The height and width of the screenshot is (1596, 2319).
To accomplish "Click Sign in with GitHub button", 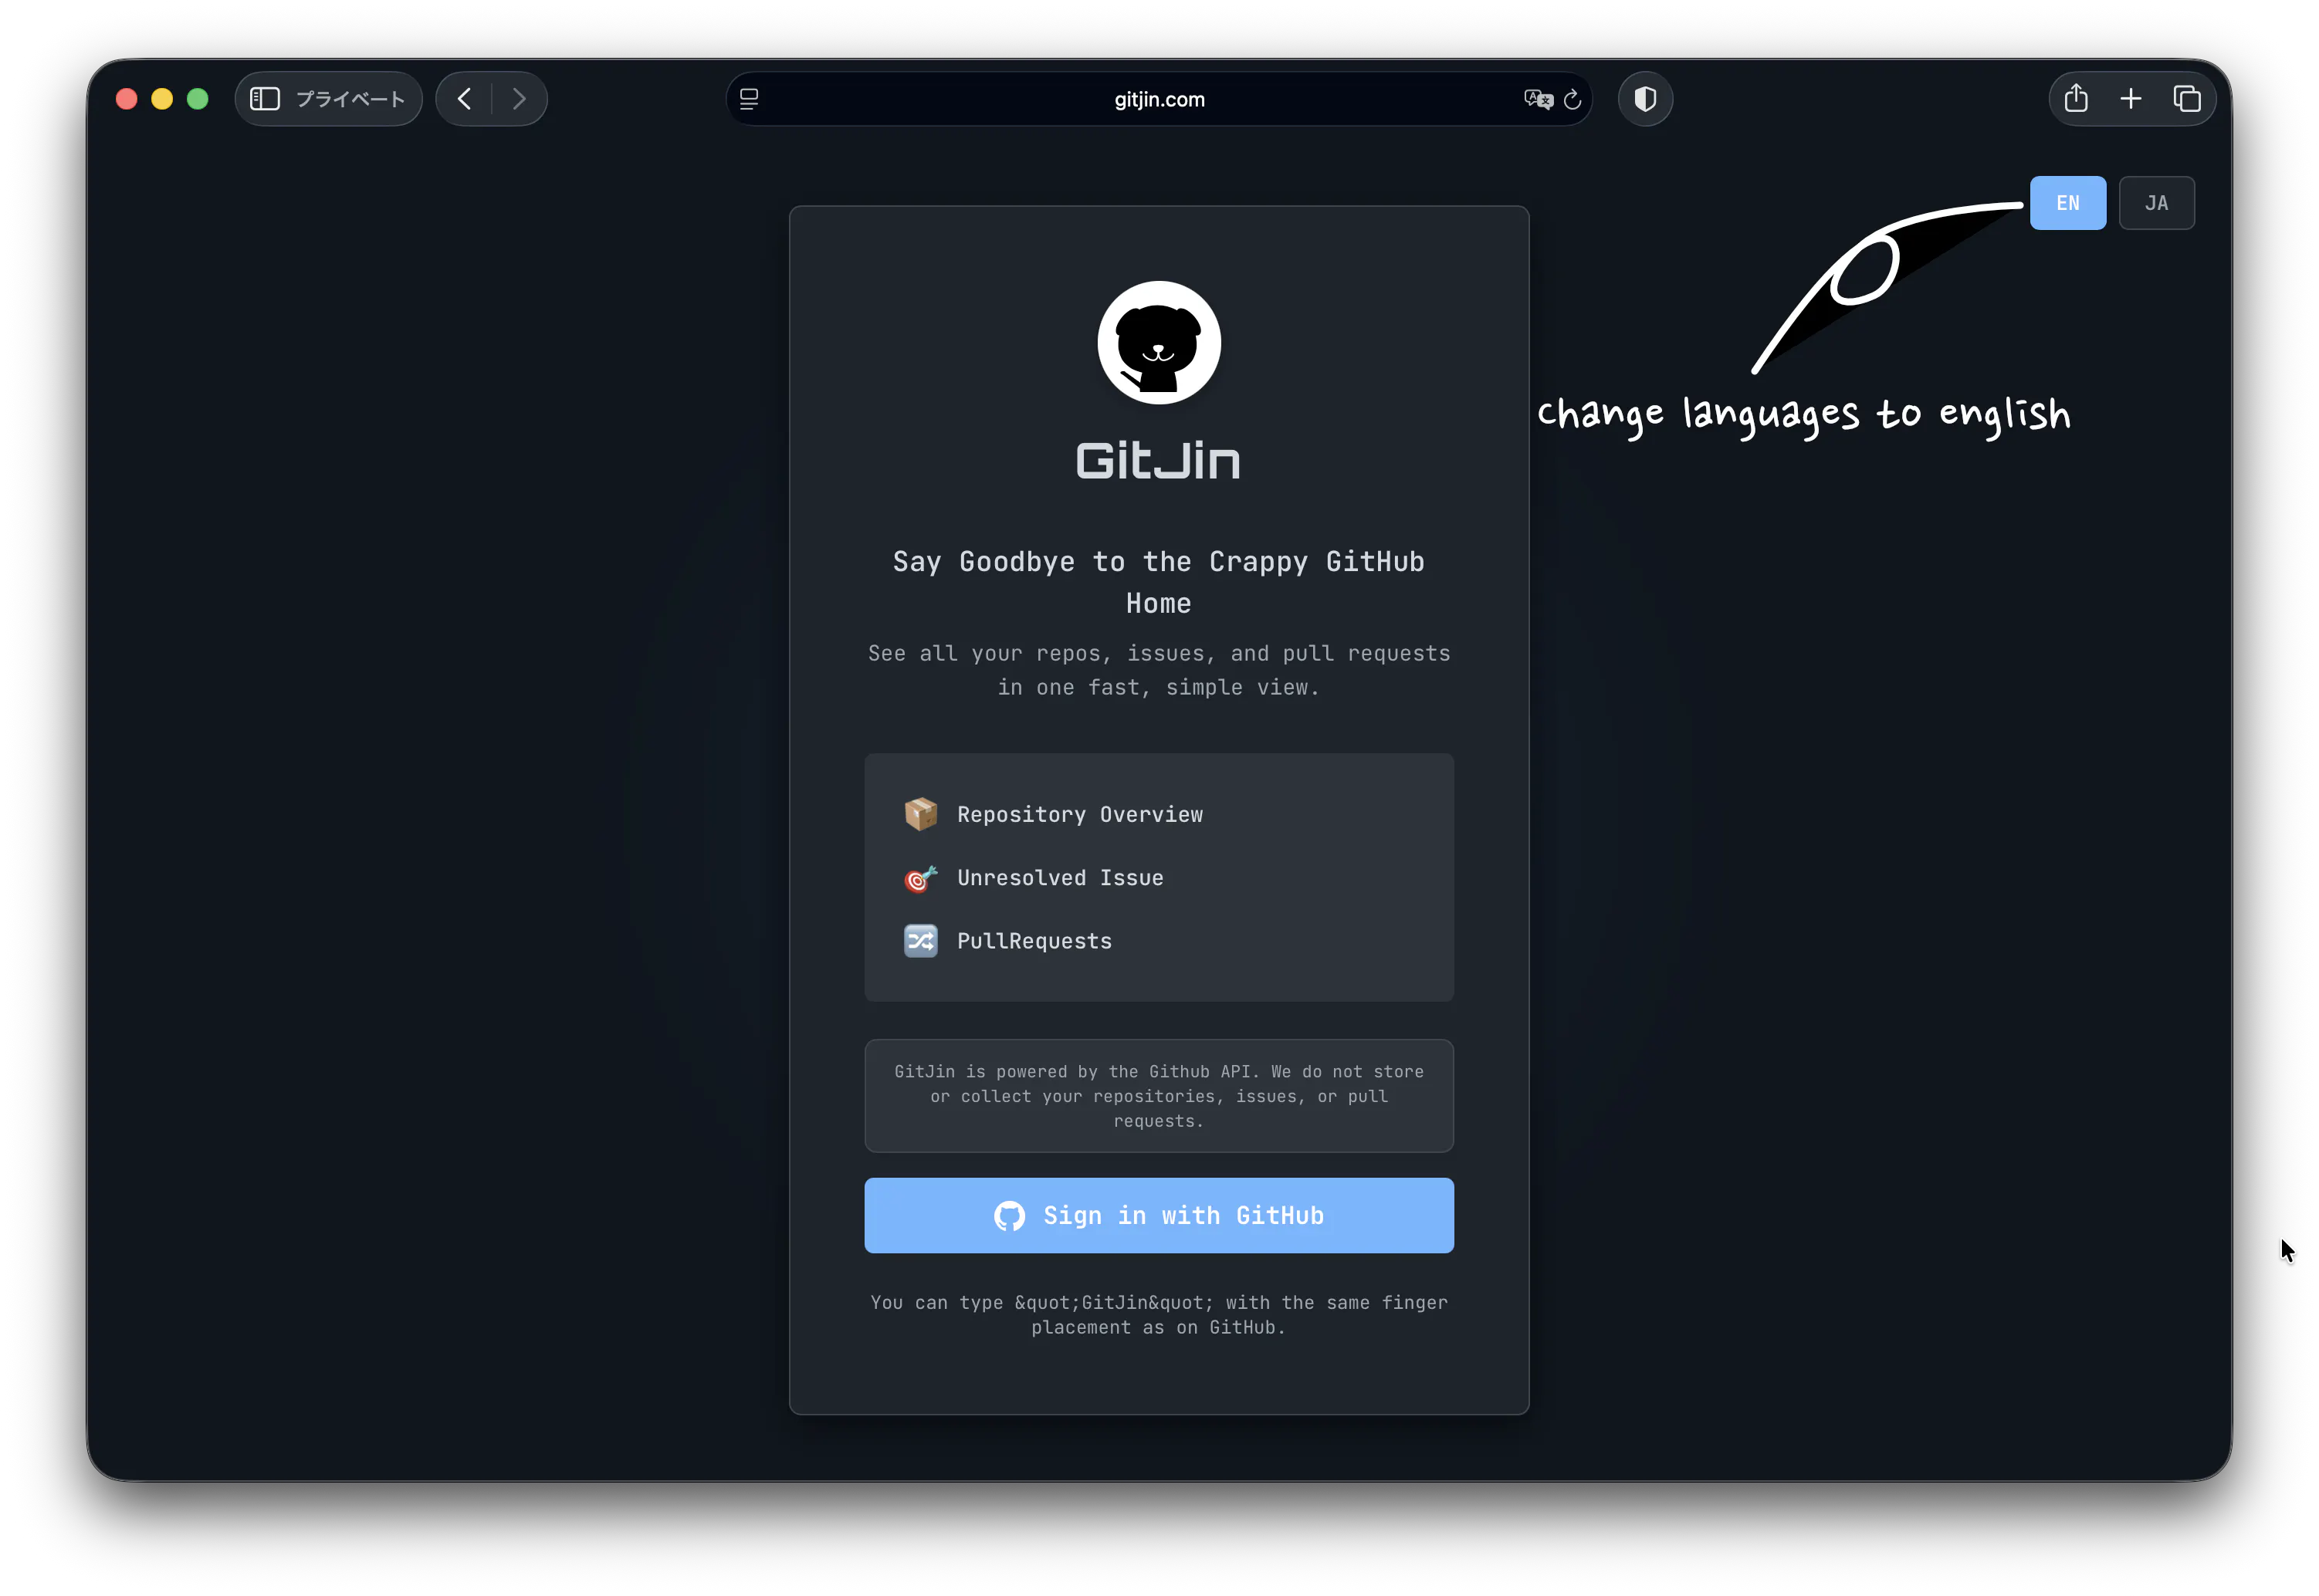I will pyautogui.click(x=1159, y=1215).
